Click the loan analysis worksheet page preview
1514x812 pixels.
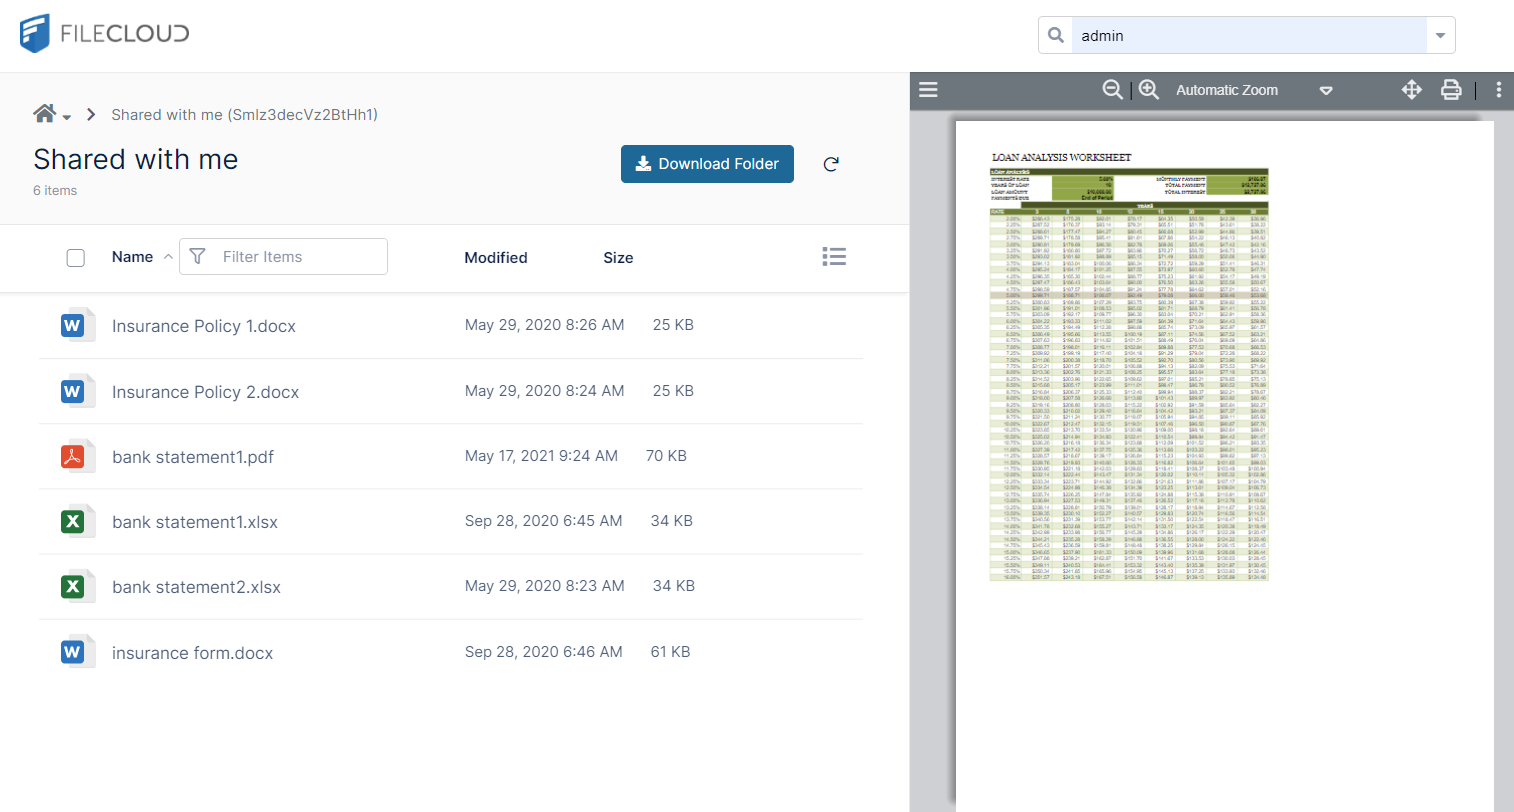pyautogui.click(x=1128, y=370)
